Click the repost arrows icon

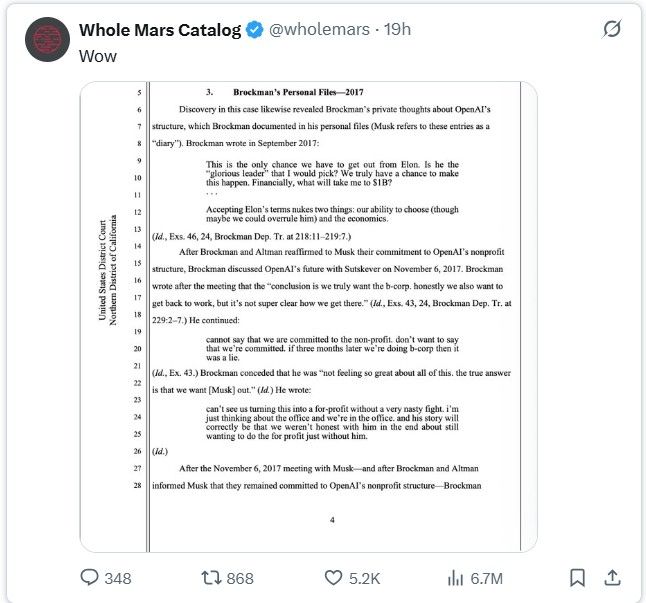pos(211,577)
